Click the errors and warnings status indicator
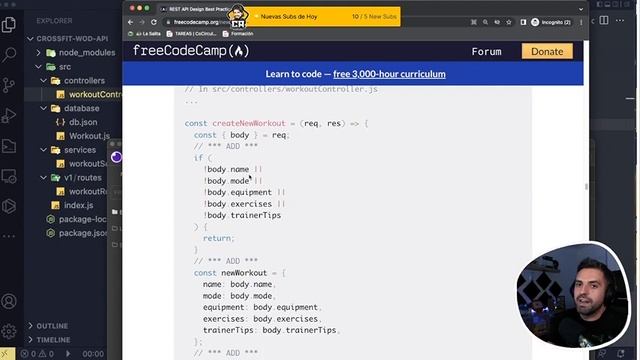 pyautogui.click(x=38, y=353)
